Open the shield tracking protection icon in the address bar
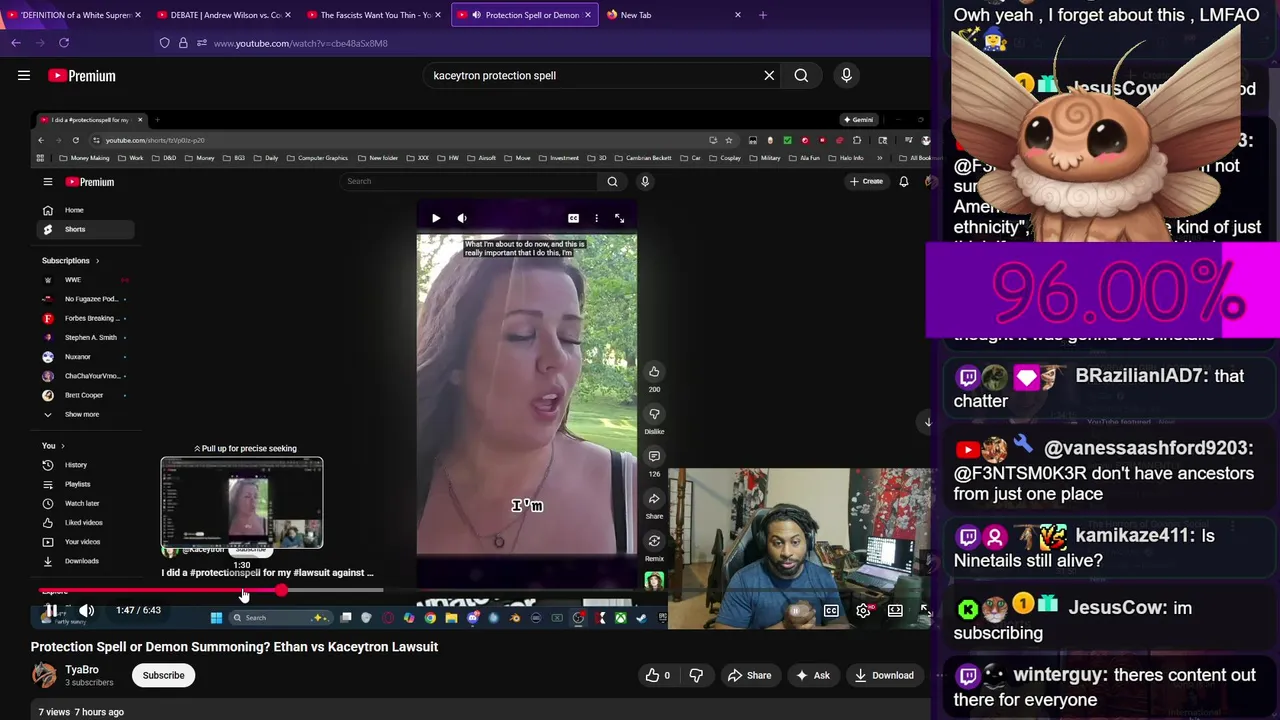 click(165, 43)
